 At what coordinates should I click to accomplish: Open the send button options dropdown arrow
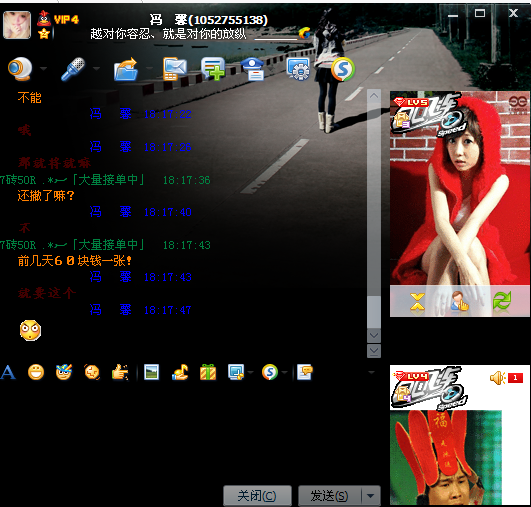pos(370,496)
